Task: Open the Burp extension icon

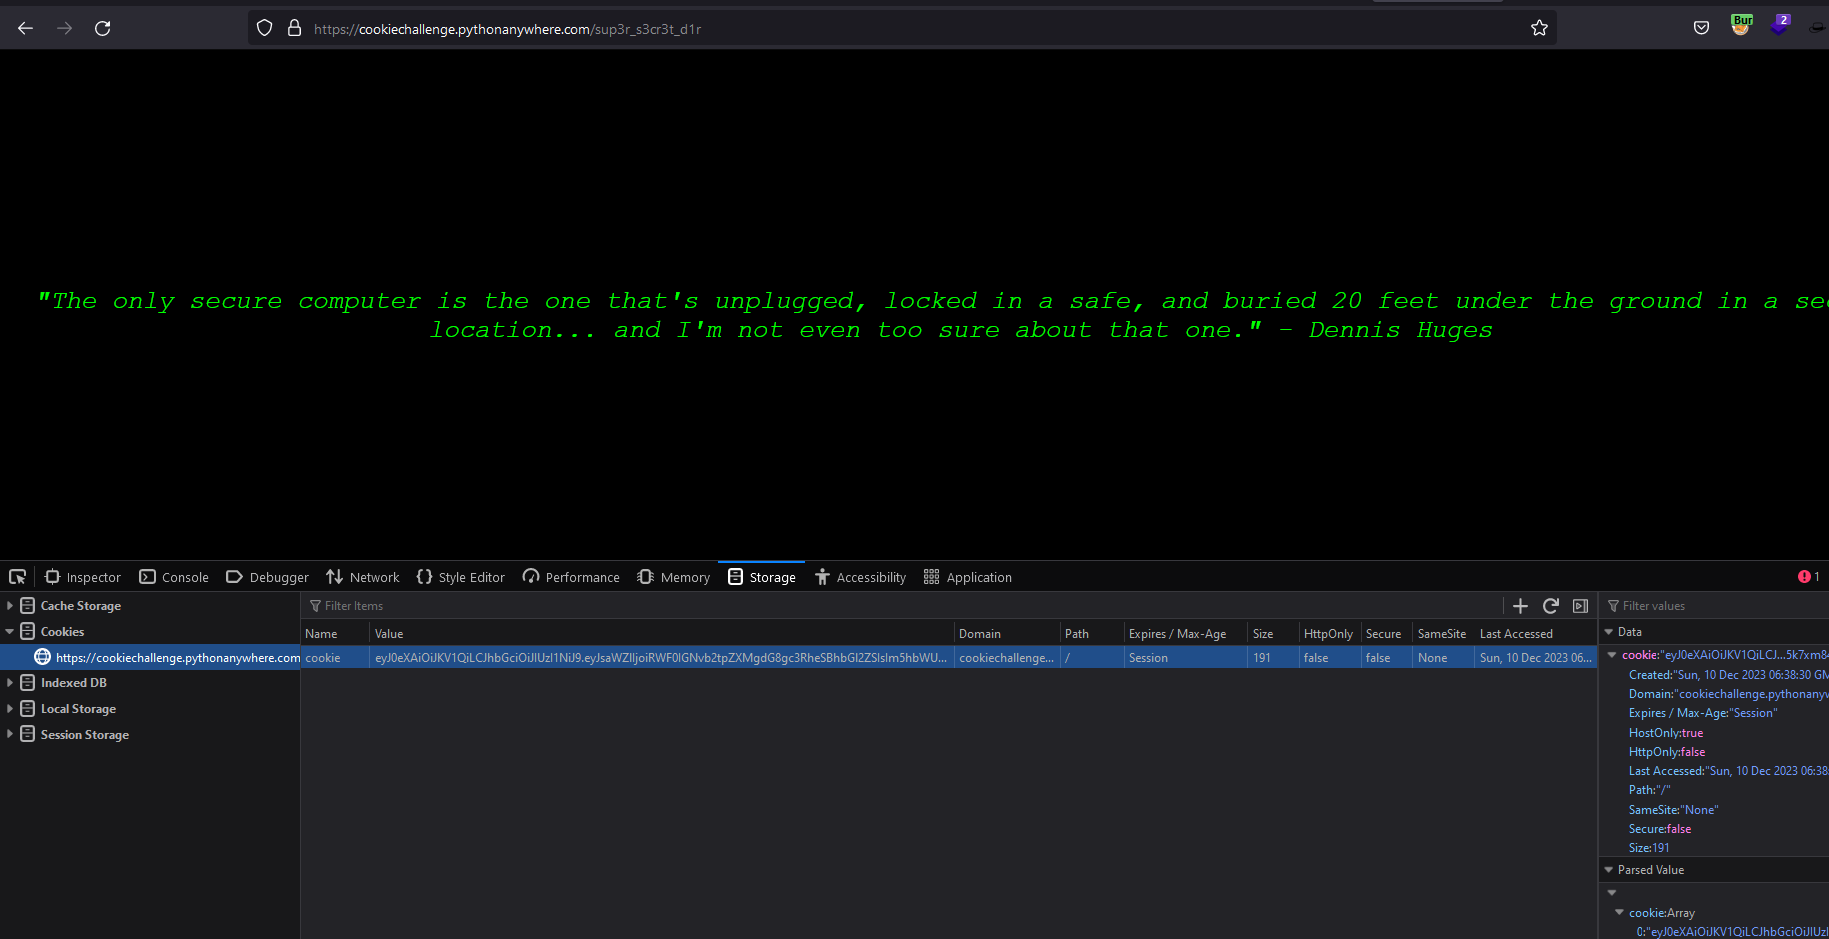Action: click(x=1741, y=26)
